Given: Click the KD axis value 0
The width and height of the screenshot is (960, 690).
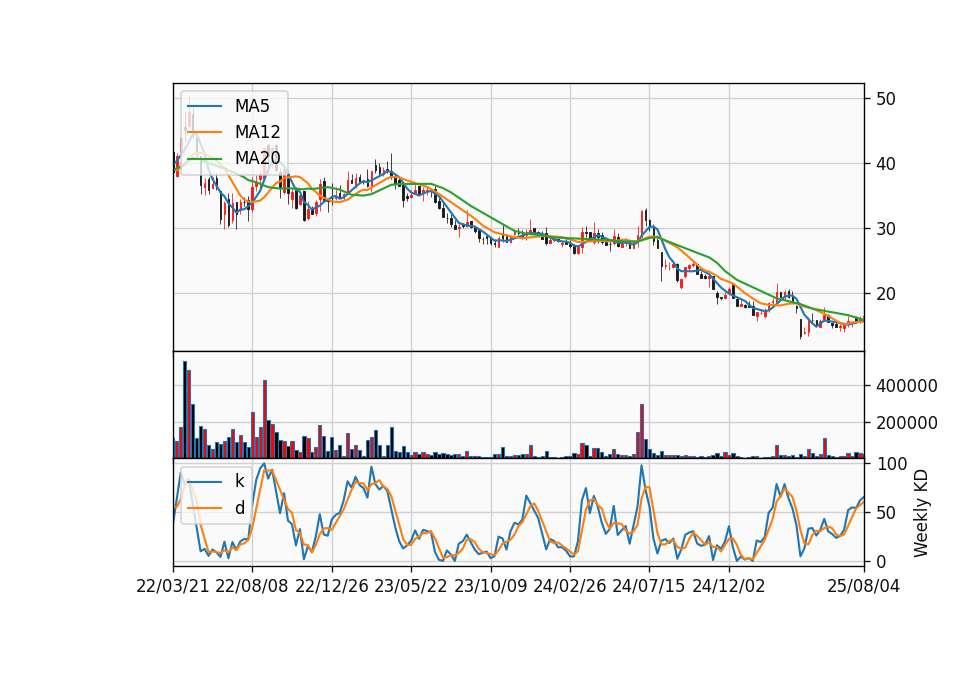Looking at the screenshot, I should 880,561.
